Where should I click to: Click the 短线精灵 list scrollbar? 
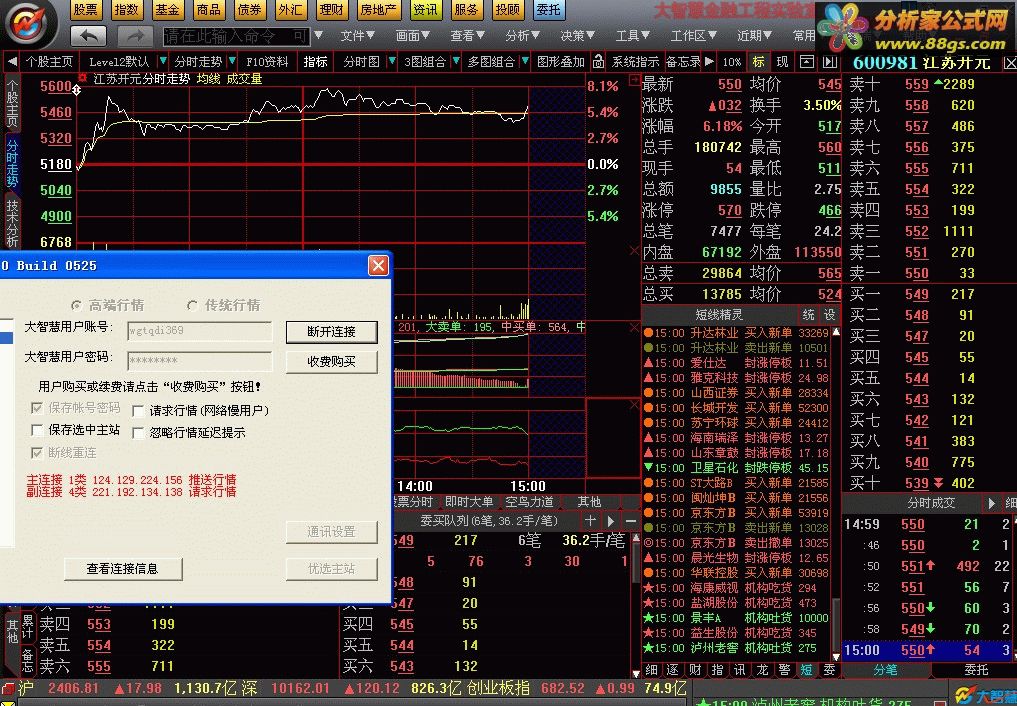tap(836, 495)
